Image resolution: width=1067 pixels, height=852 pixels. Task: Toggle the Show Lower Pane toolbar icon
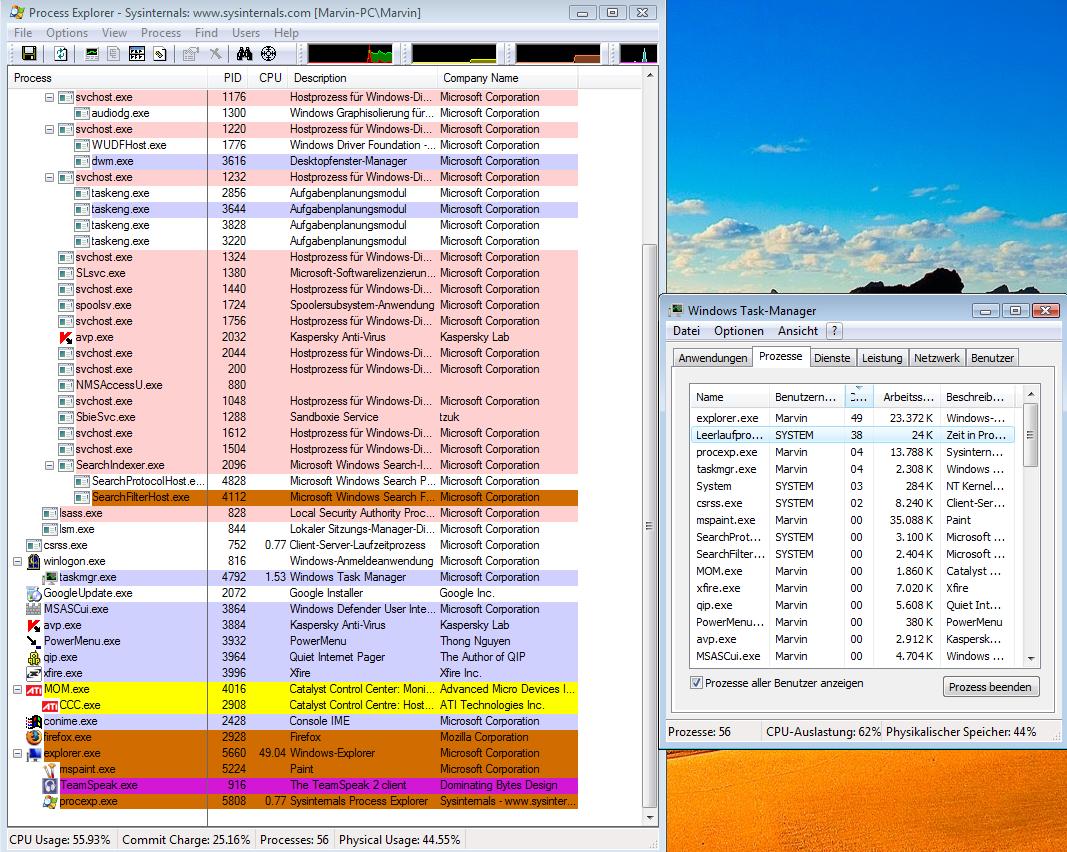click(137, 53)
